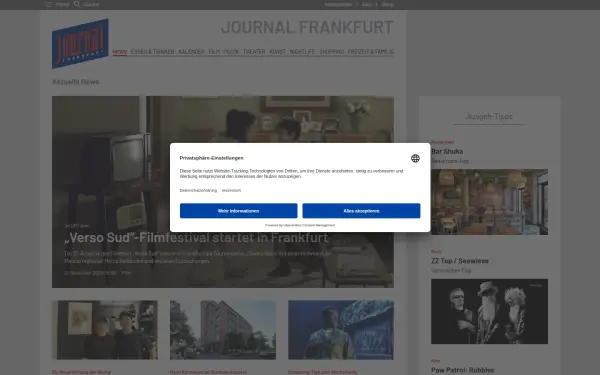
Task: Open NIGHTLIFE navigation item
Action: (302, 52)
